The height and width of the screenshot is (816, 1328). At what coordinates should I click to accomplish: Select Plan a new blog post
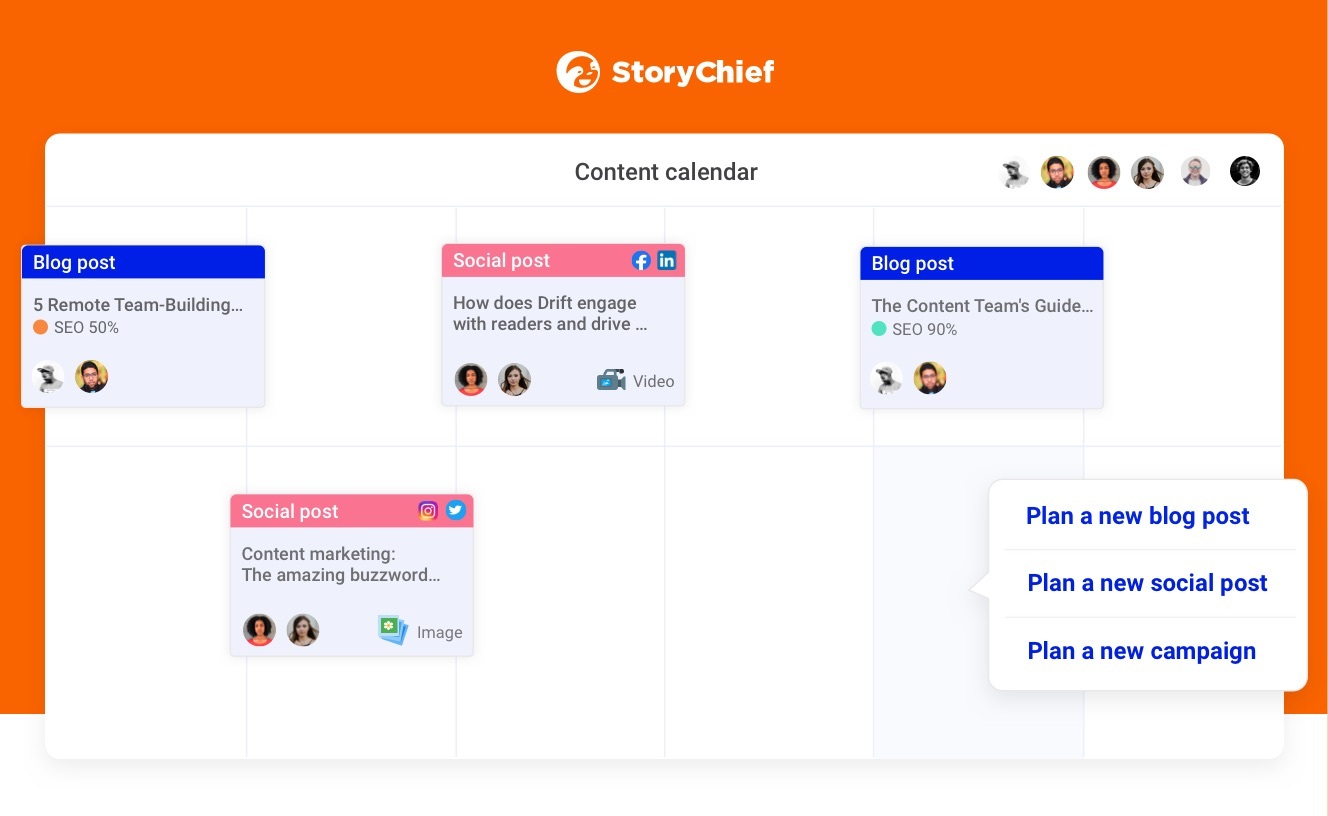(1138, 516)
